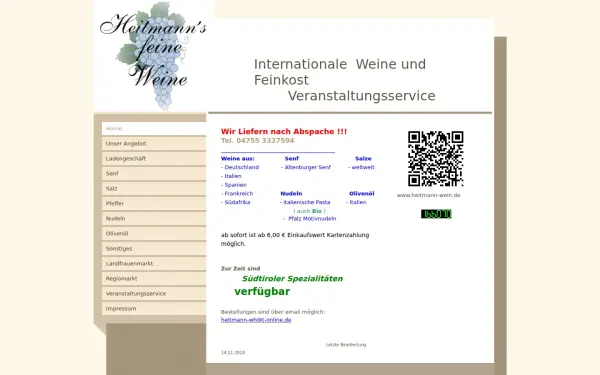Open the Sonstiges page

(x=154, y=248)
